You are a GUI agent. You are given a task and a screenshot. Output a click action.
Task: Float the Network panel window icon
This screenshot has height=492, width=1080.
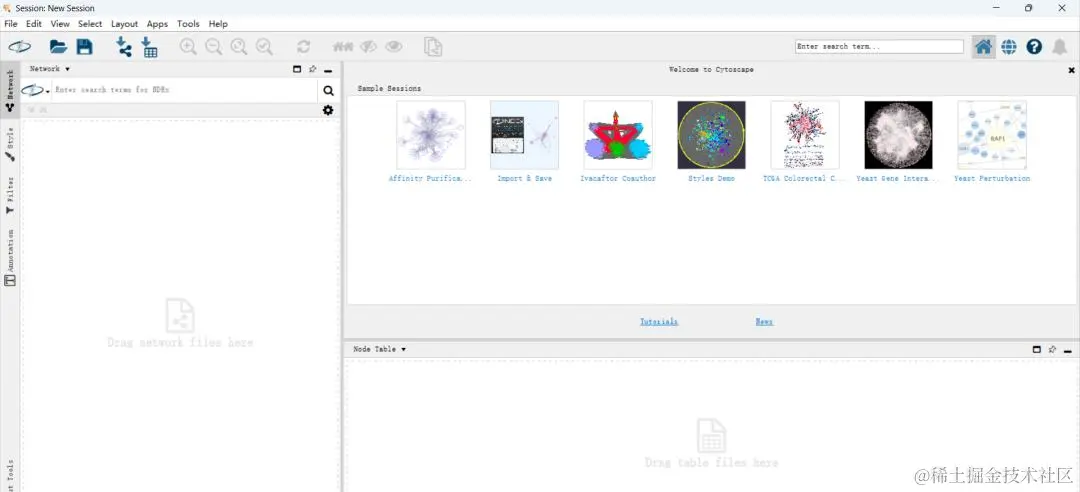297,69
